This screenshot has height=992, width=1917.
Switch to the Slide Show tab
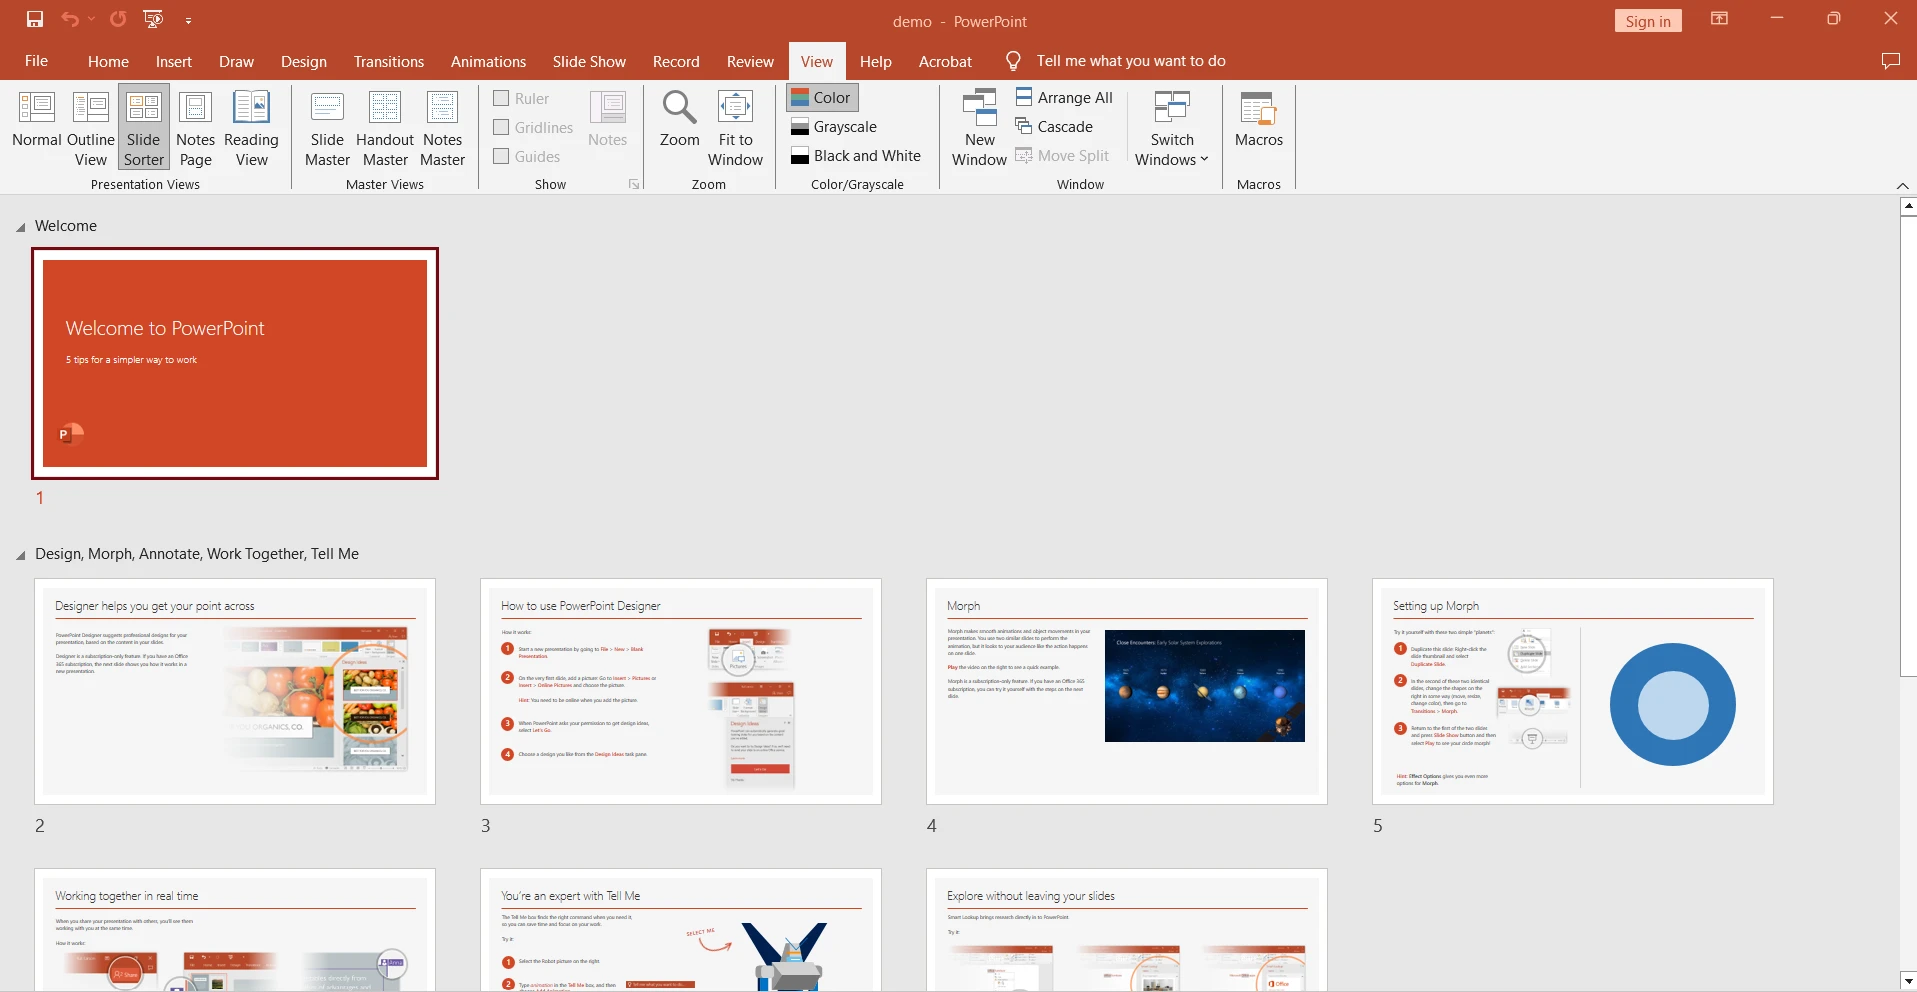tap(589, 61)
